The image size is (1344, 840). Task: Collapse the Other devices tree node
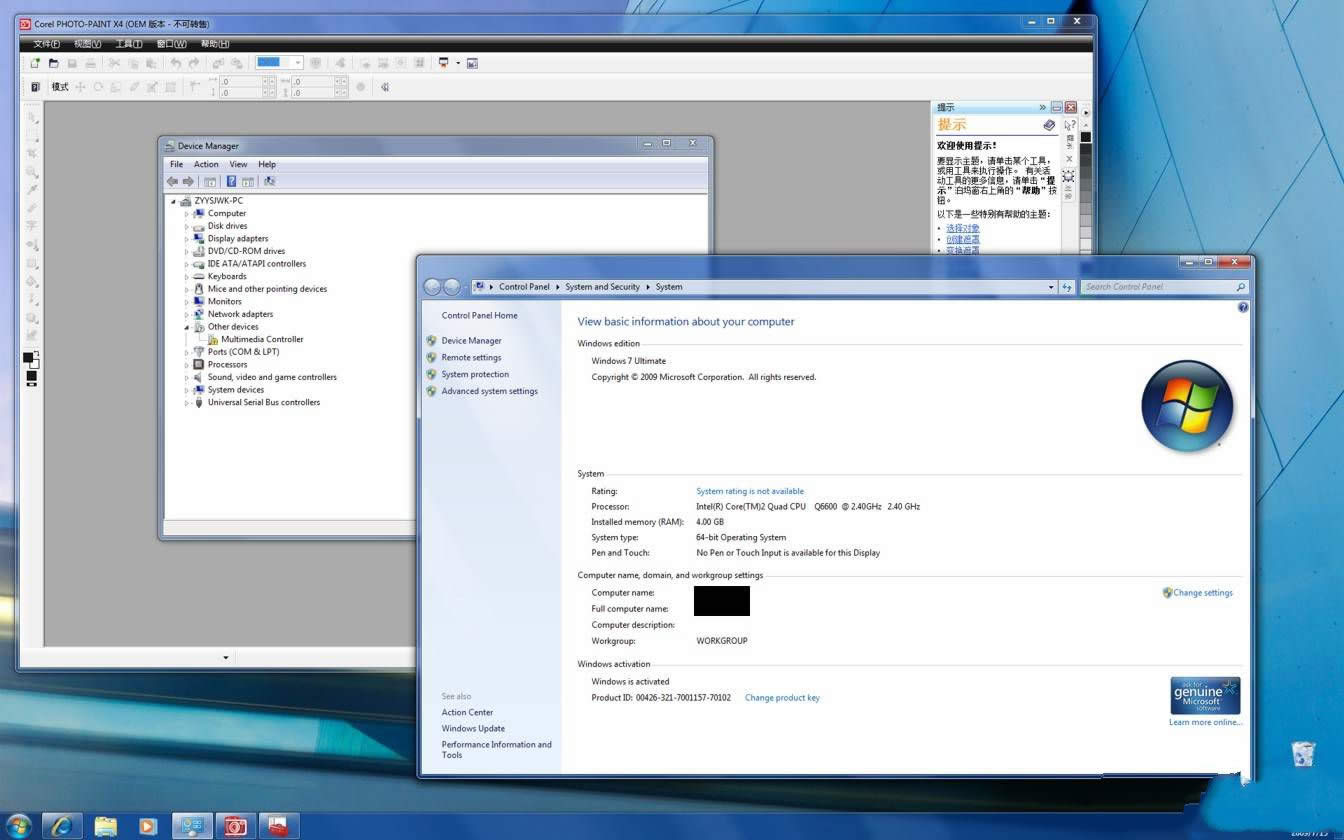[x=186, y=326]
